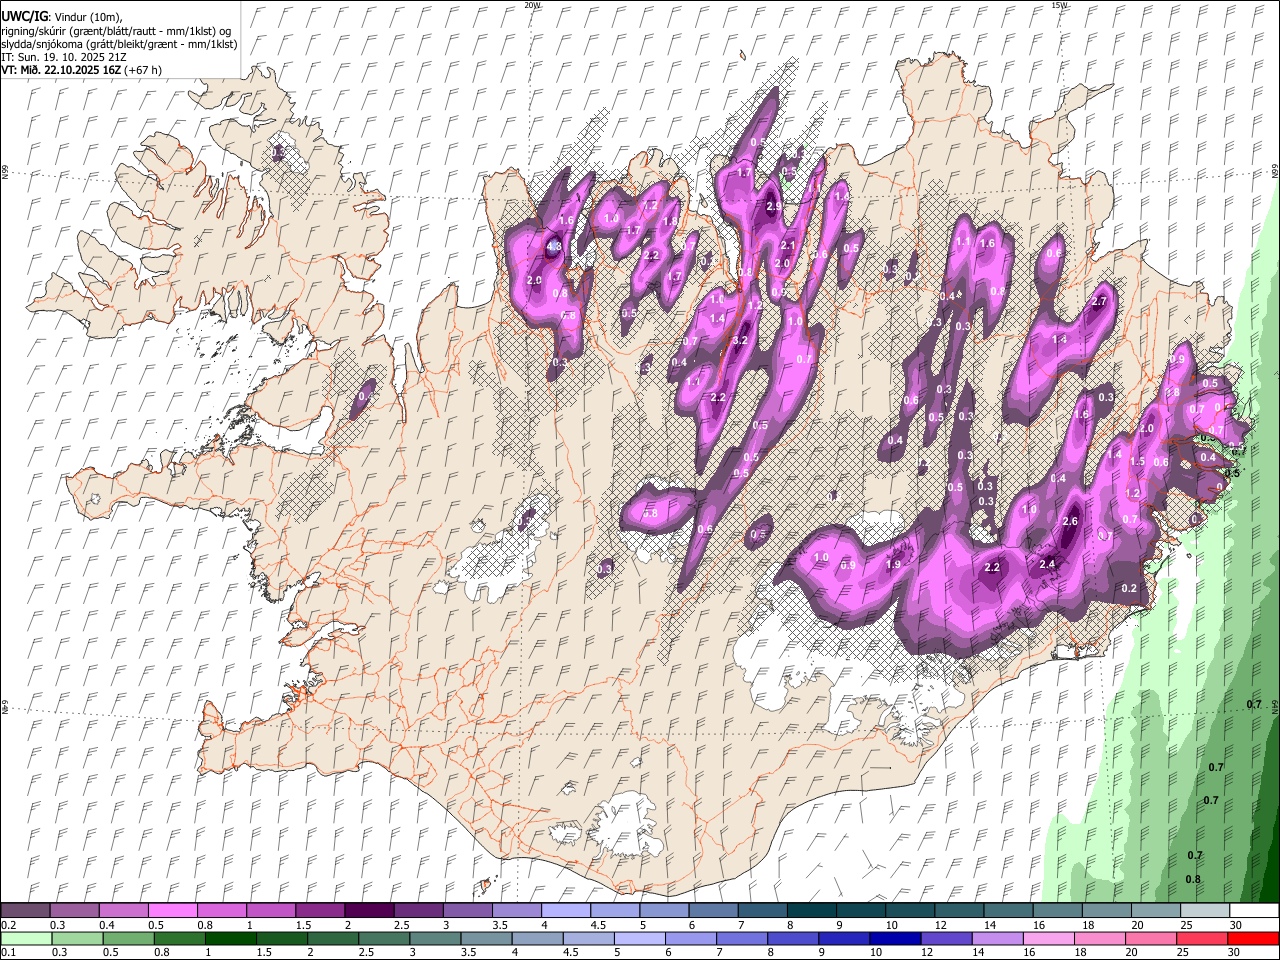1280x960 pixels.
Task: Select the "rigning/skúrir" legend description line
Action: tap(116, 31)
